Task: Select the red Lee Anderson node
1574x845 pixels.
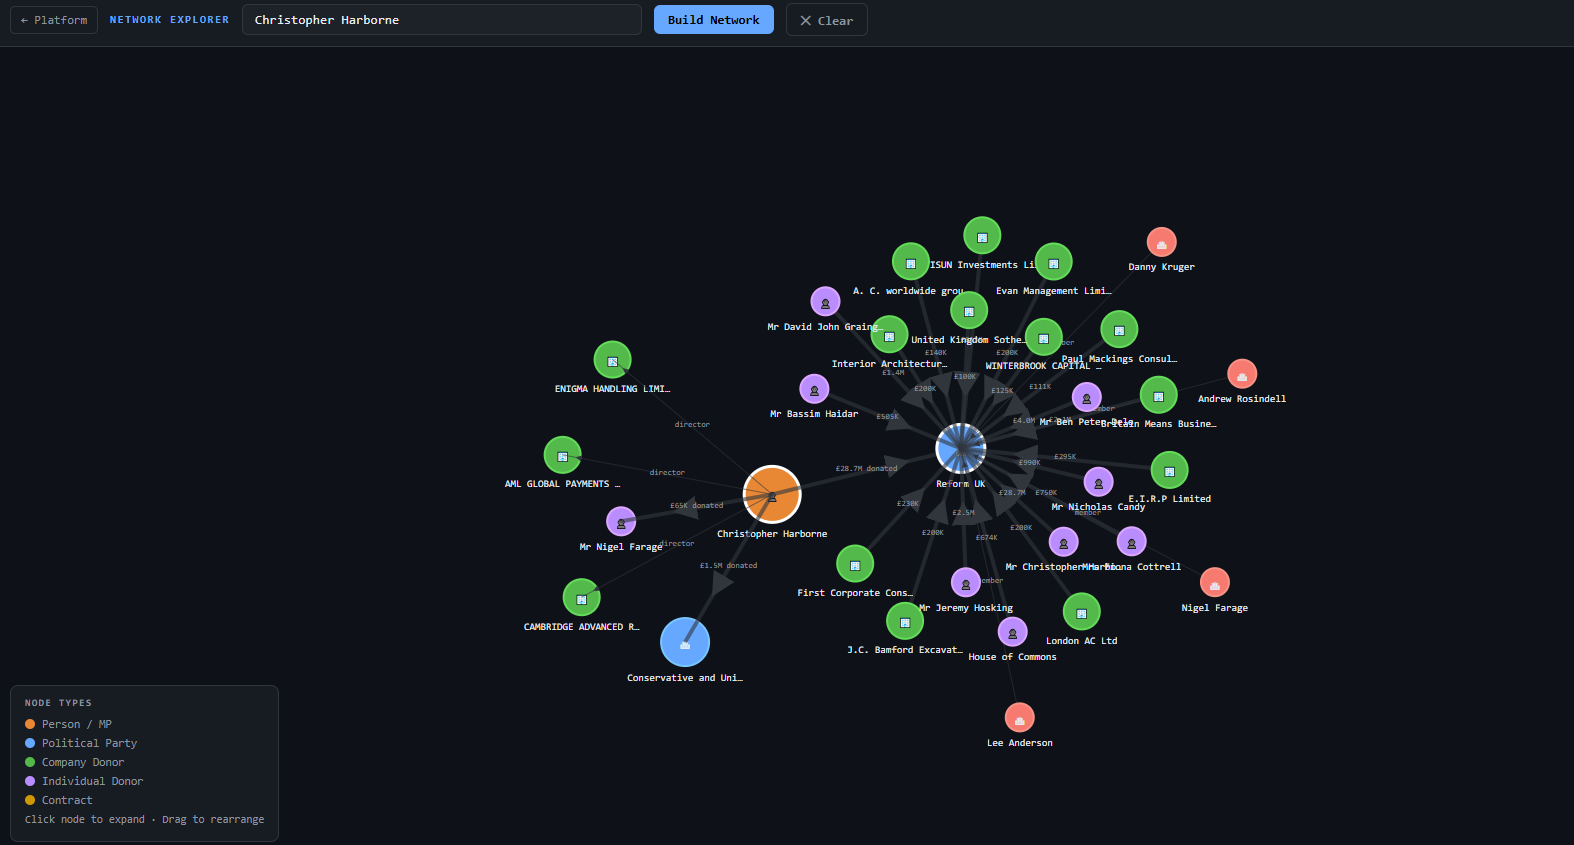Action: (x=1020, y=717)
